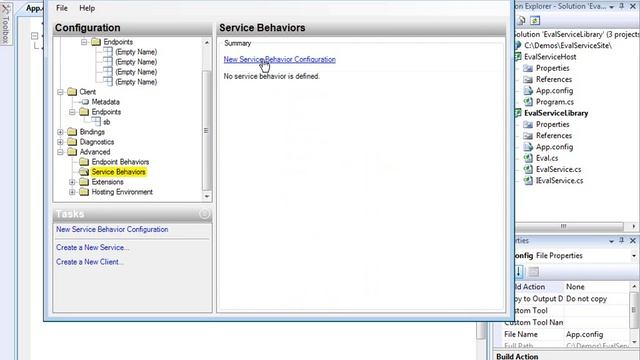Viewport: 640px width, 360px height.
Task: Open Properties panel object selector dropdown
Action: pos(634,256)
